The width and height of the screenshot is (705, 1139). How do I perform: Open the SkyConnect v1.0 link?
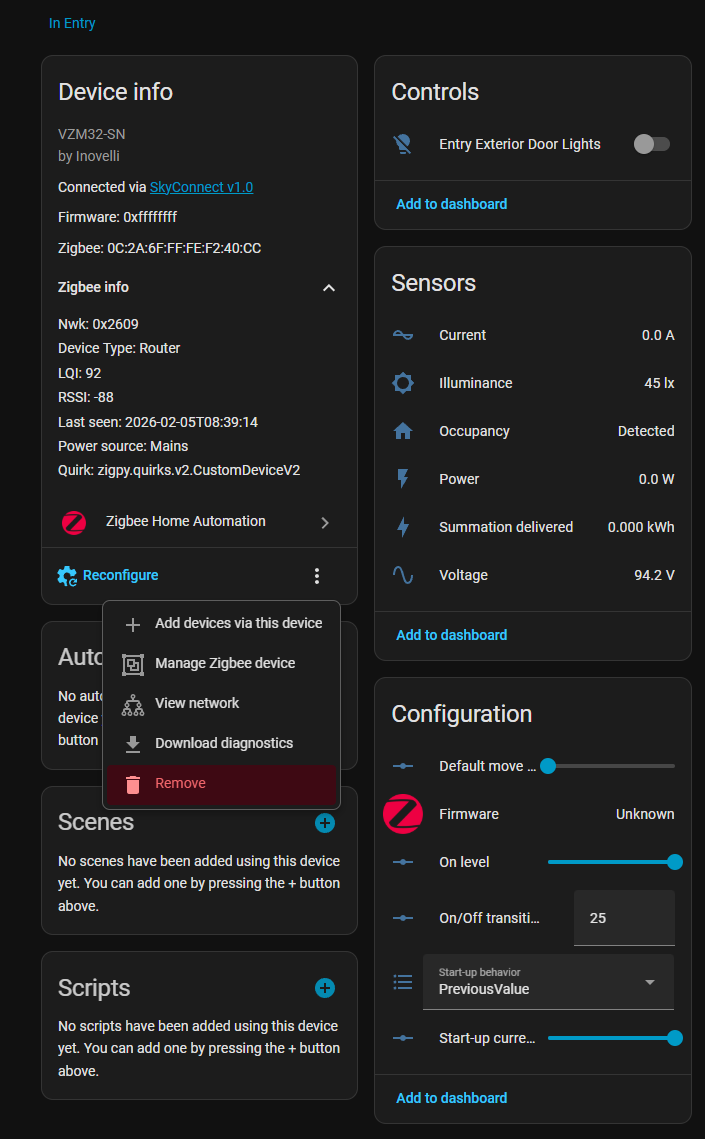coord(201,187)
